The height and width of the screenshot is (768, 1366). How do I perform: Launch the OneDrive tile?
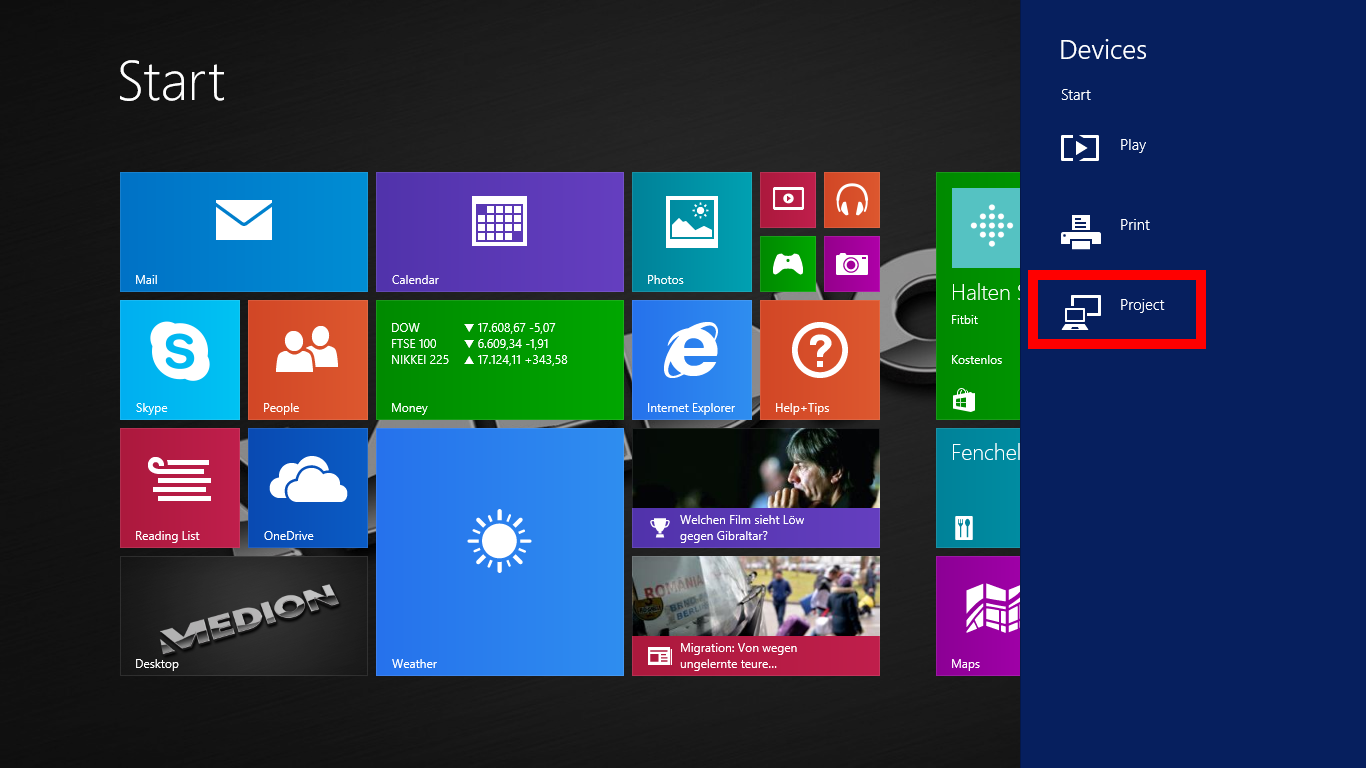coord(308,488)
